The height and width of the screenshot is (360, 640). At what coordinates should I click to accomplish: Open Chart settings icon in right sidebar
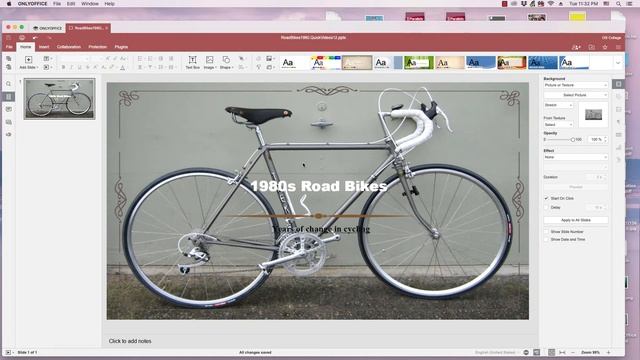coord(618,147)
